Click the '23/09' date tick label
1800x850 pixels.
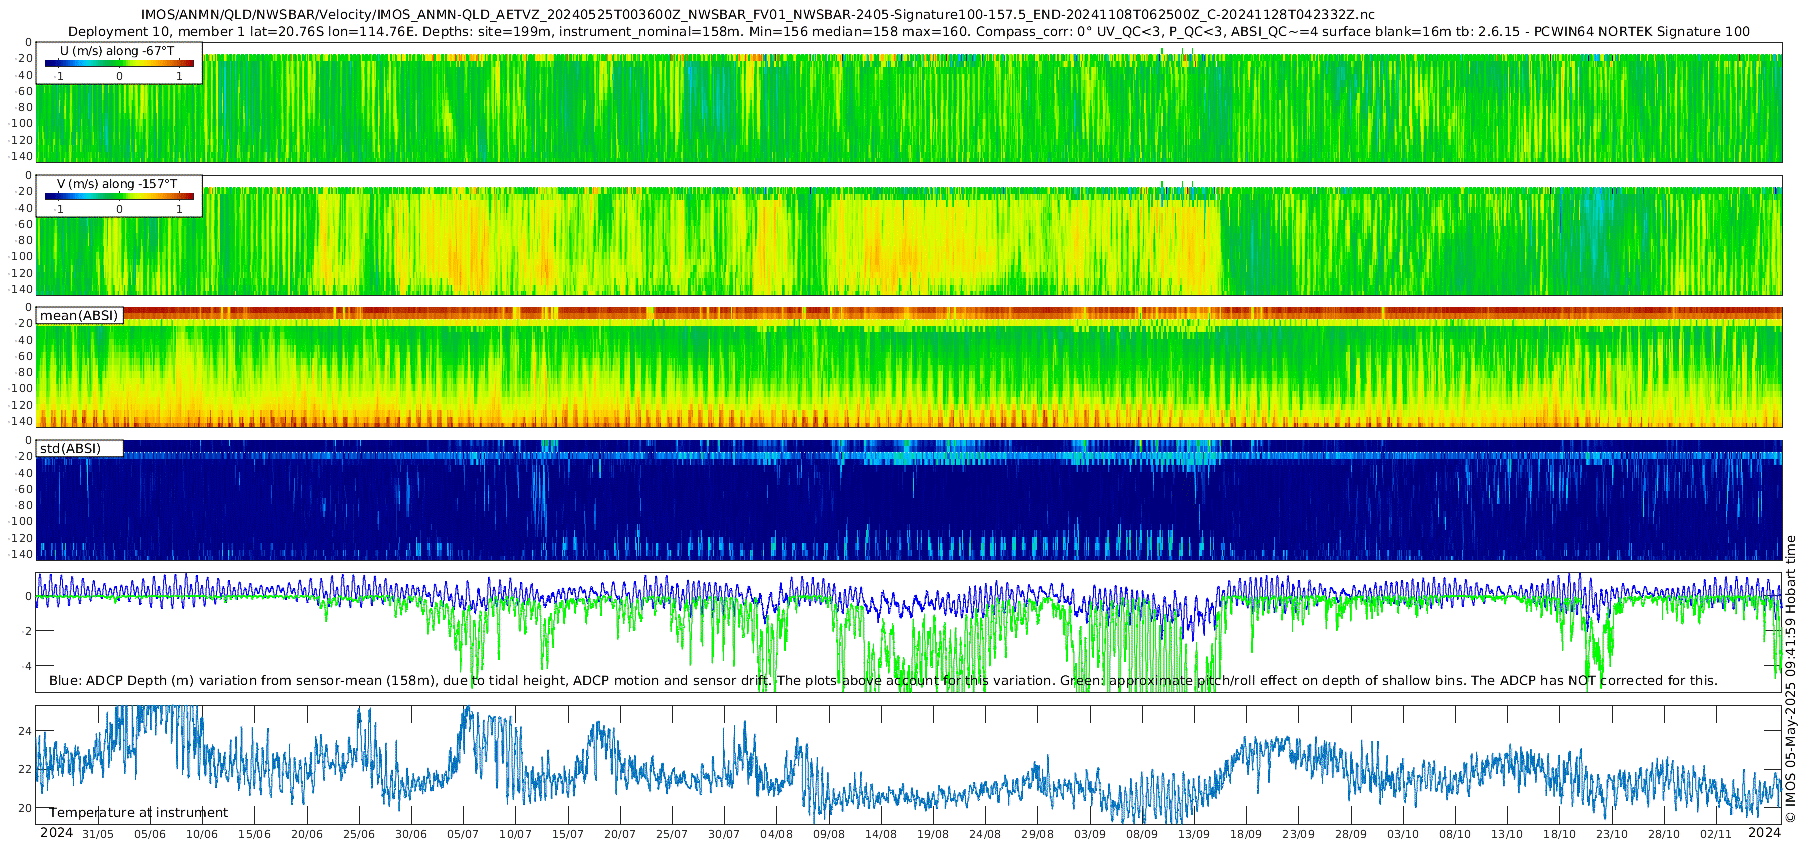pyautogui.click(x=1298, y=834)
